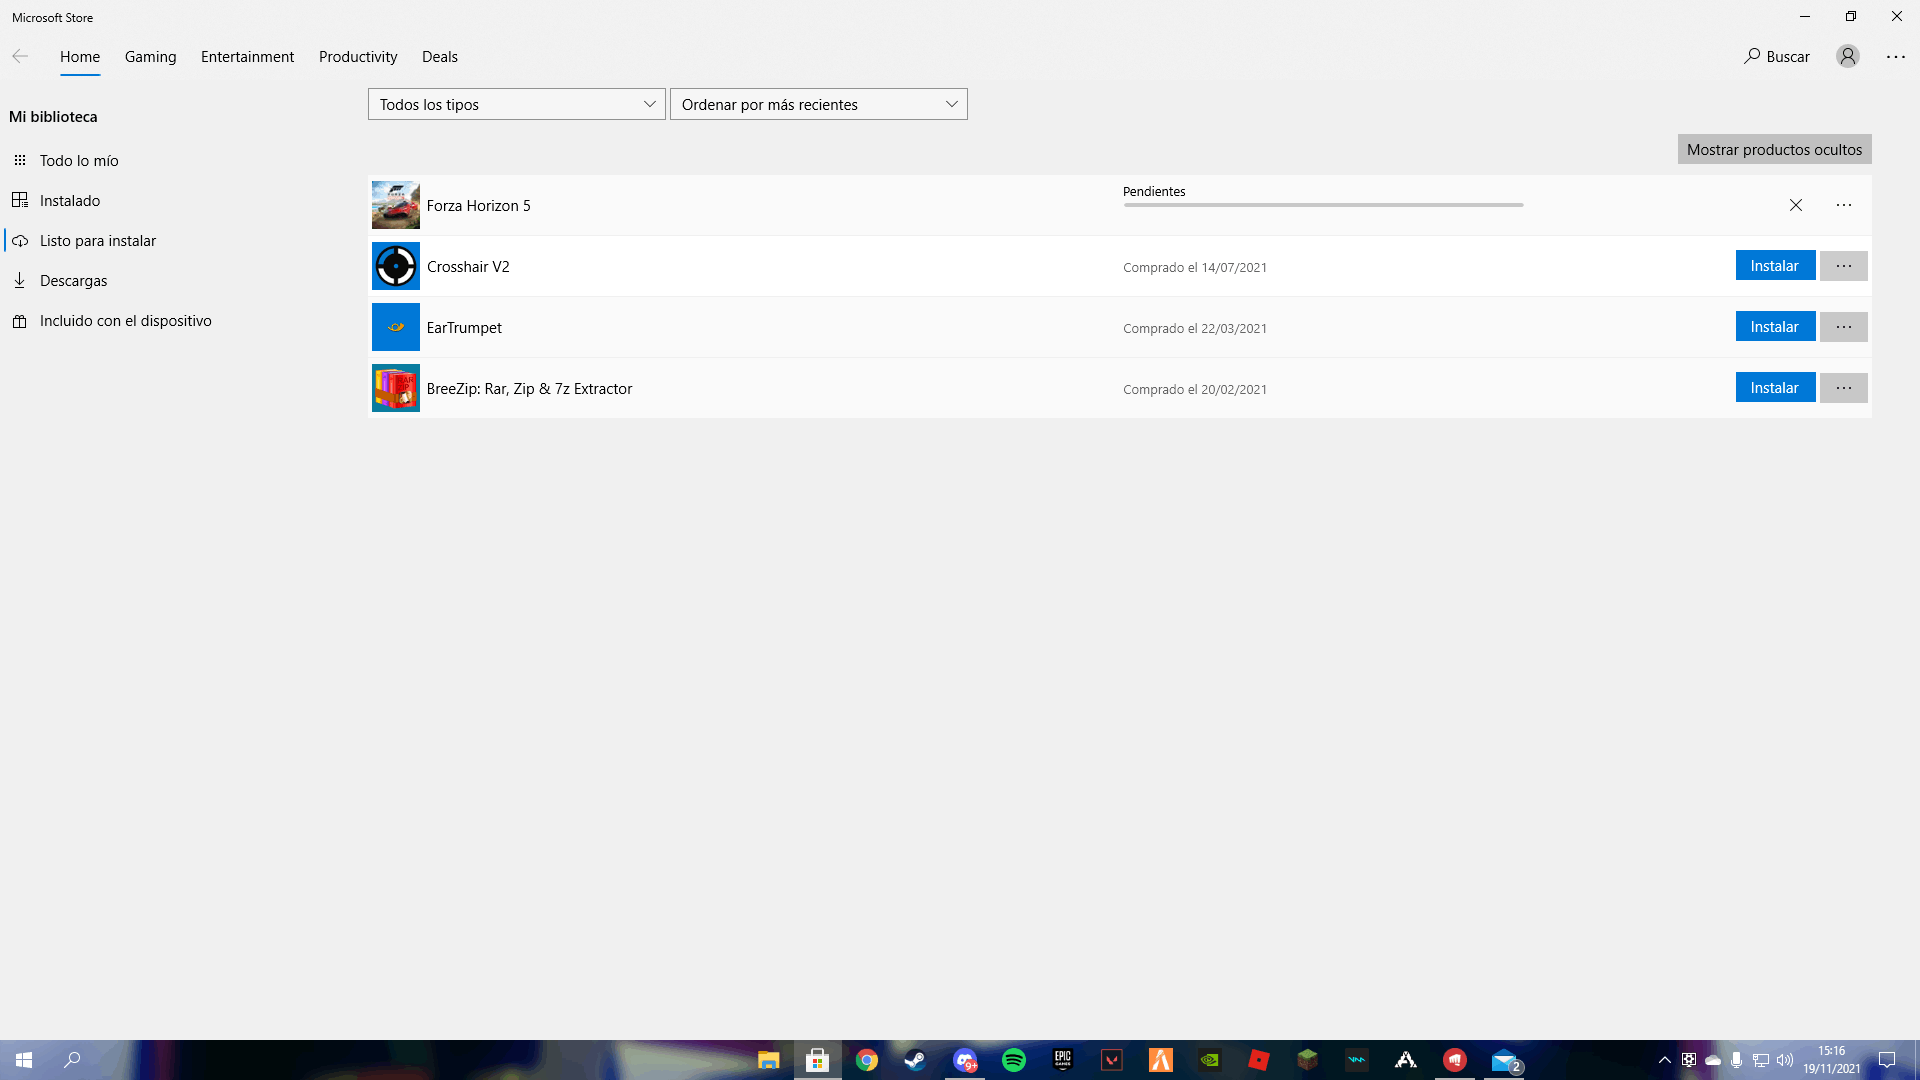Open more options for EarTrumpet

[1843, 327]
